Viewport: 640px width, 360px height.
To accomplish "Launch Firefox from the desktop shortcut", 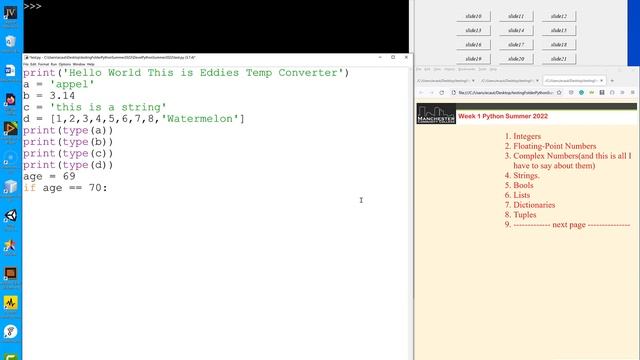I will (x=10, y=100).
